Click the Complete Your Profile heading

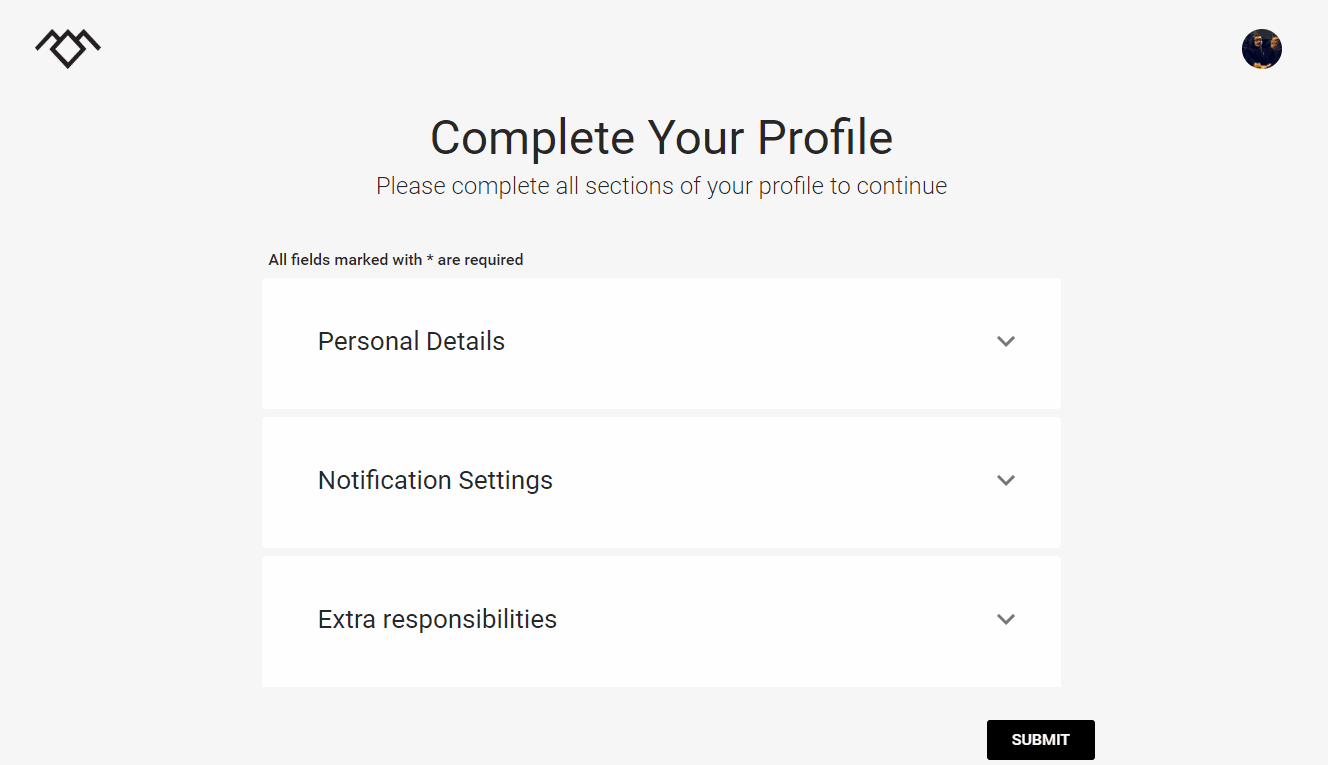point(662,138)
